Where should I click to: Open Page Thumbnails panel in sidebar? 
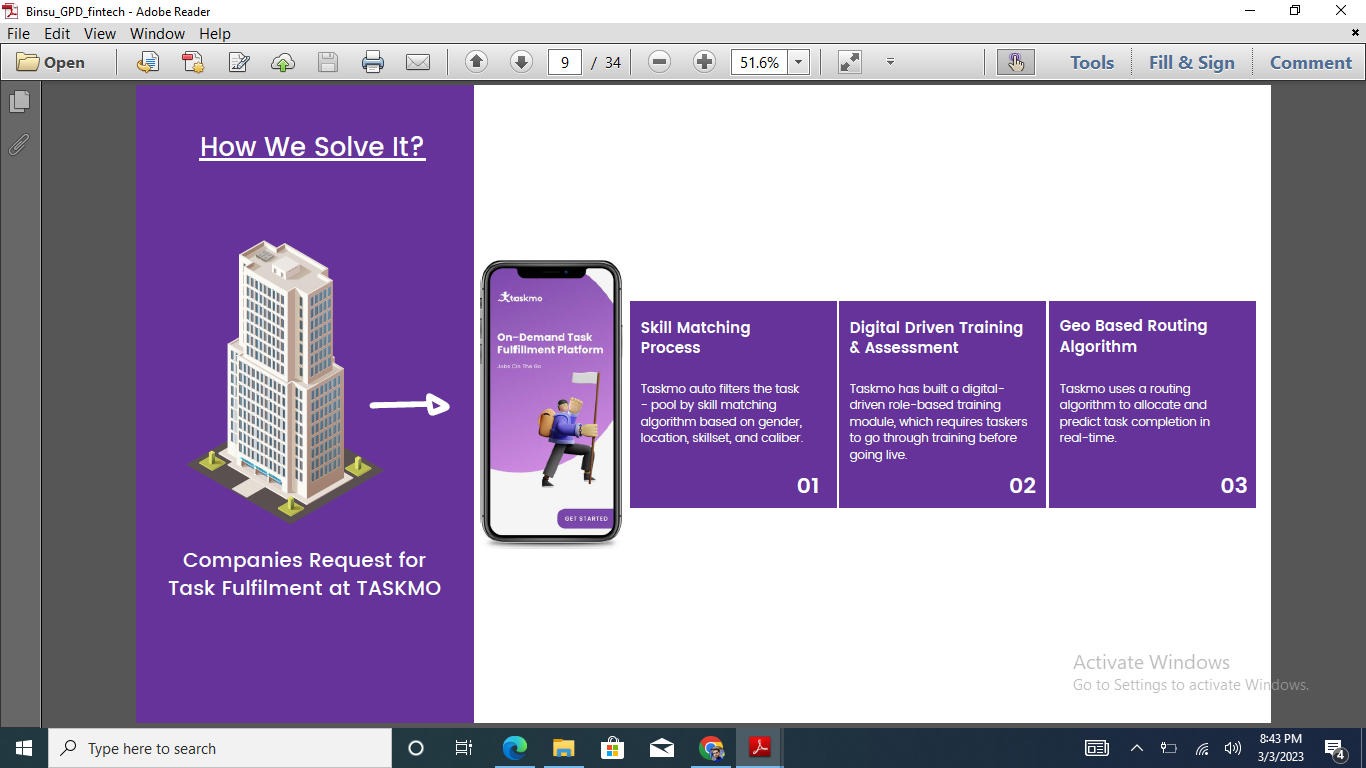(x=19, y=102)
